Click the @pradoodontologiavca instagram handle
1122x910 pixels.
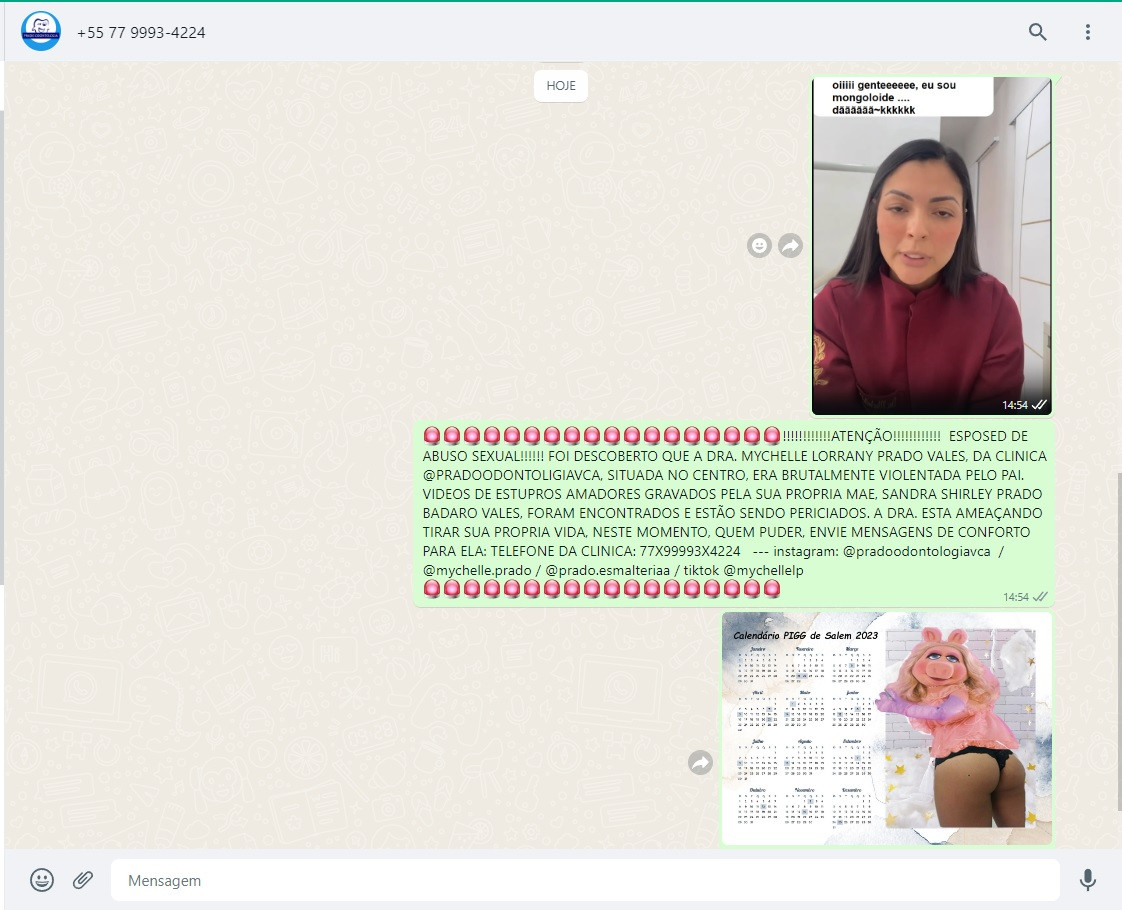pos(917,552)
